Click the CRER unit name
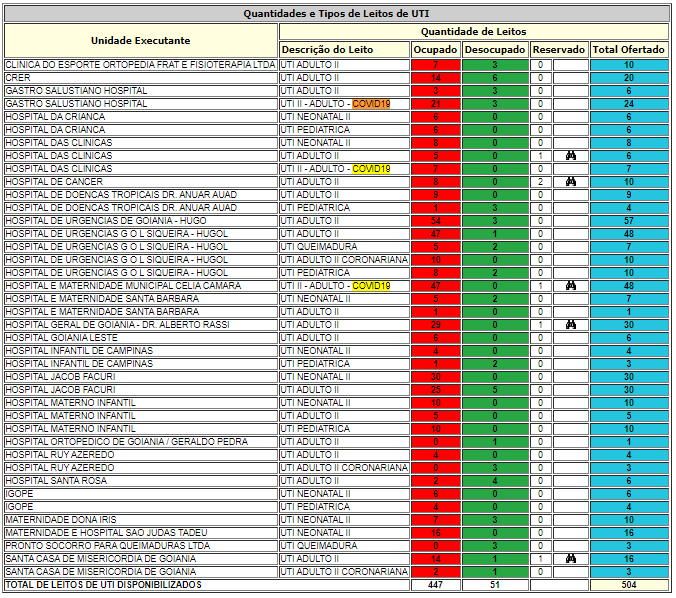 tap(18, 78)
